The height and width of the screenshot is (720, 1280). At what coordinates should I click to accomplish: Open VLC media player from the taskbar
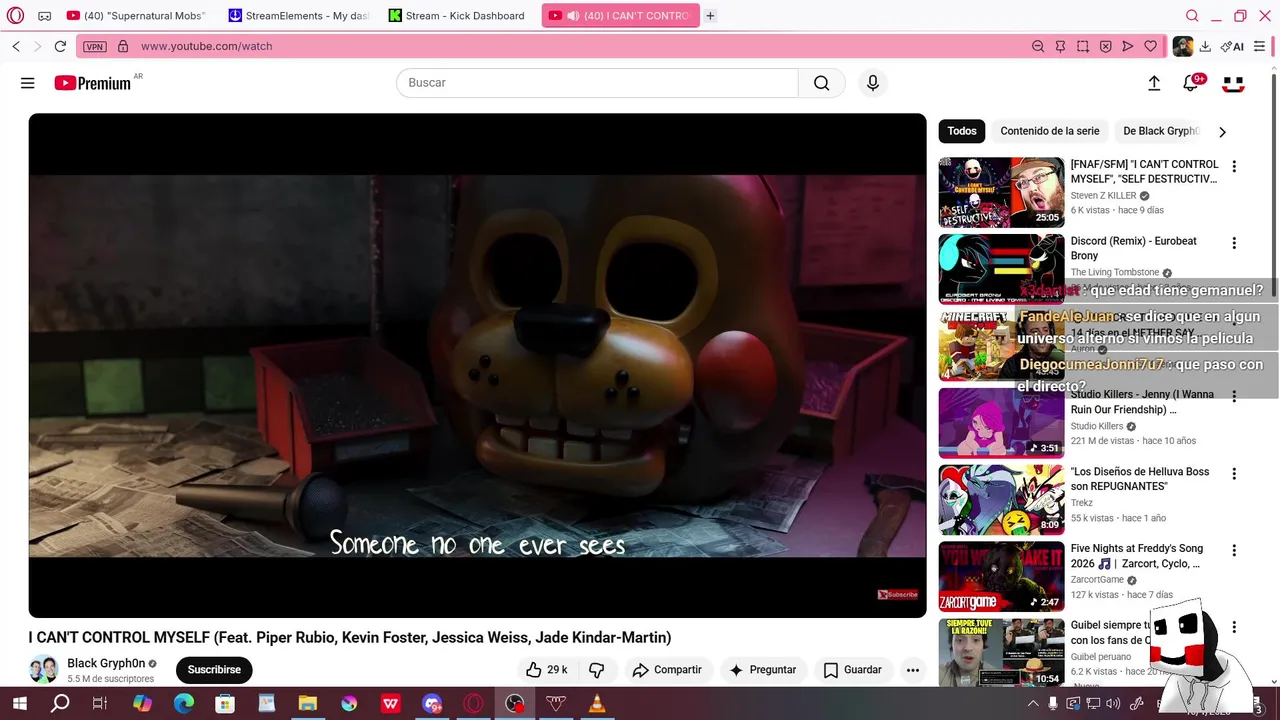[597, 704]
